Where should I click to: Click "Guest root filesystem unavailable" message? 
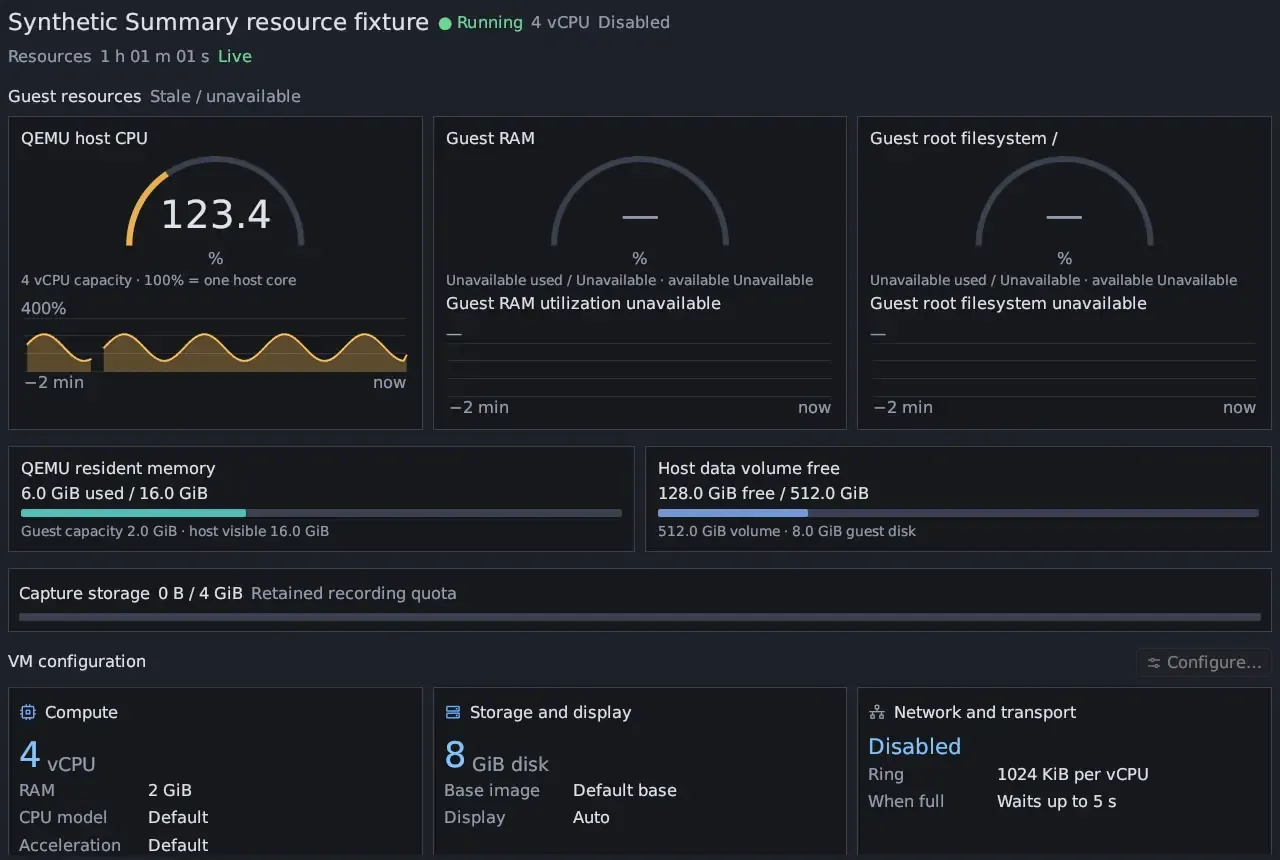pyautogui.click(x=1008, y=303)
